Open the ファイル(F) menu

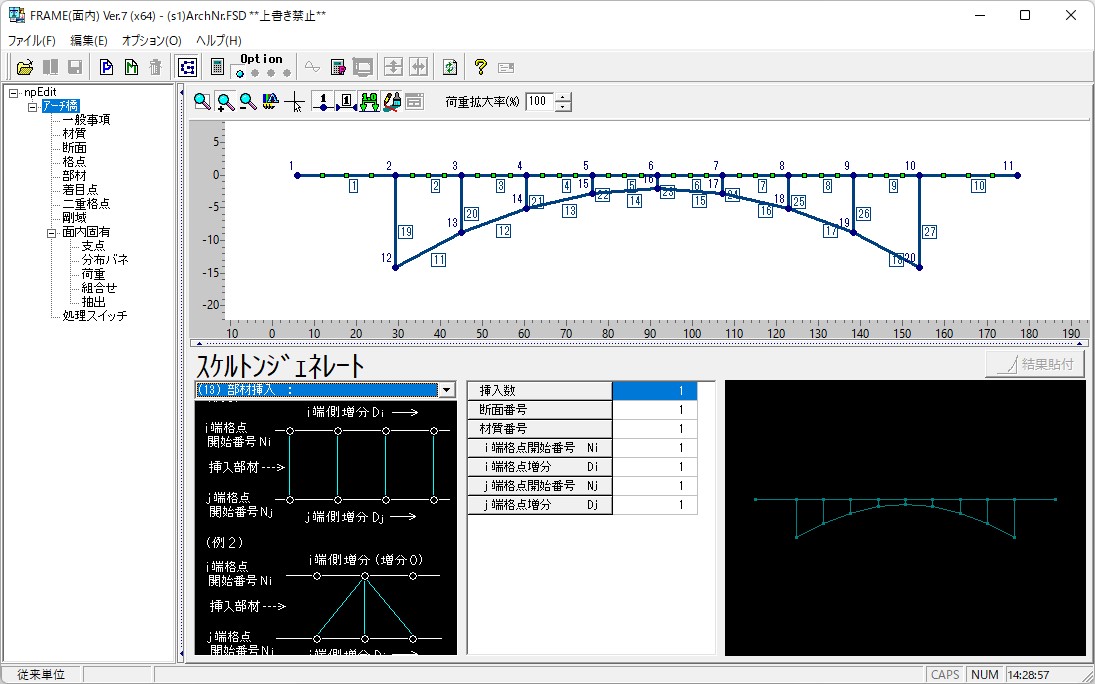[x=31, y=41]
